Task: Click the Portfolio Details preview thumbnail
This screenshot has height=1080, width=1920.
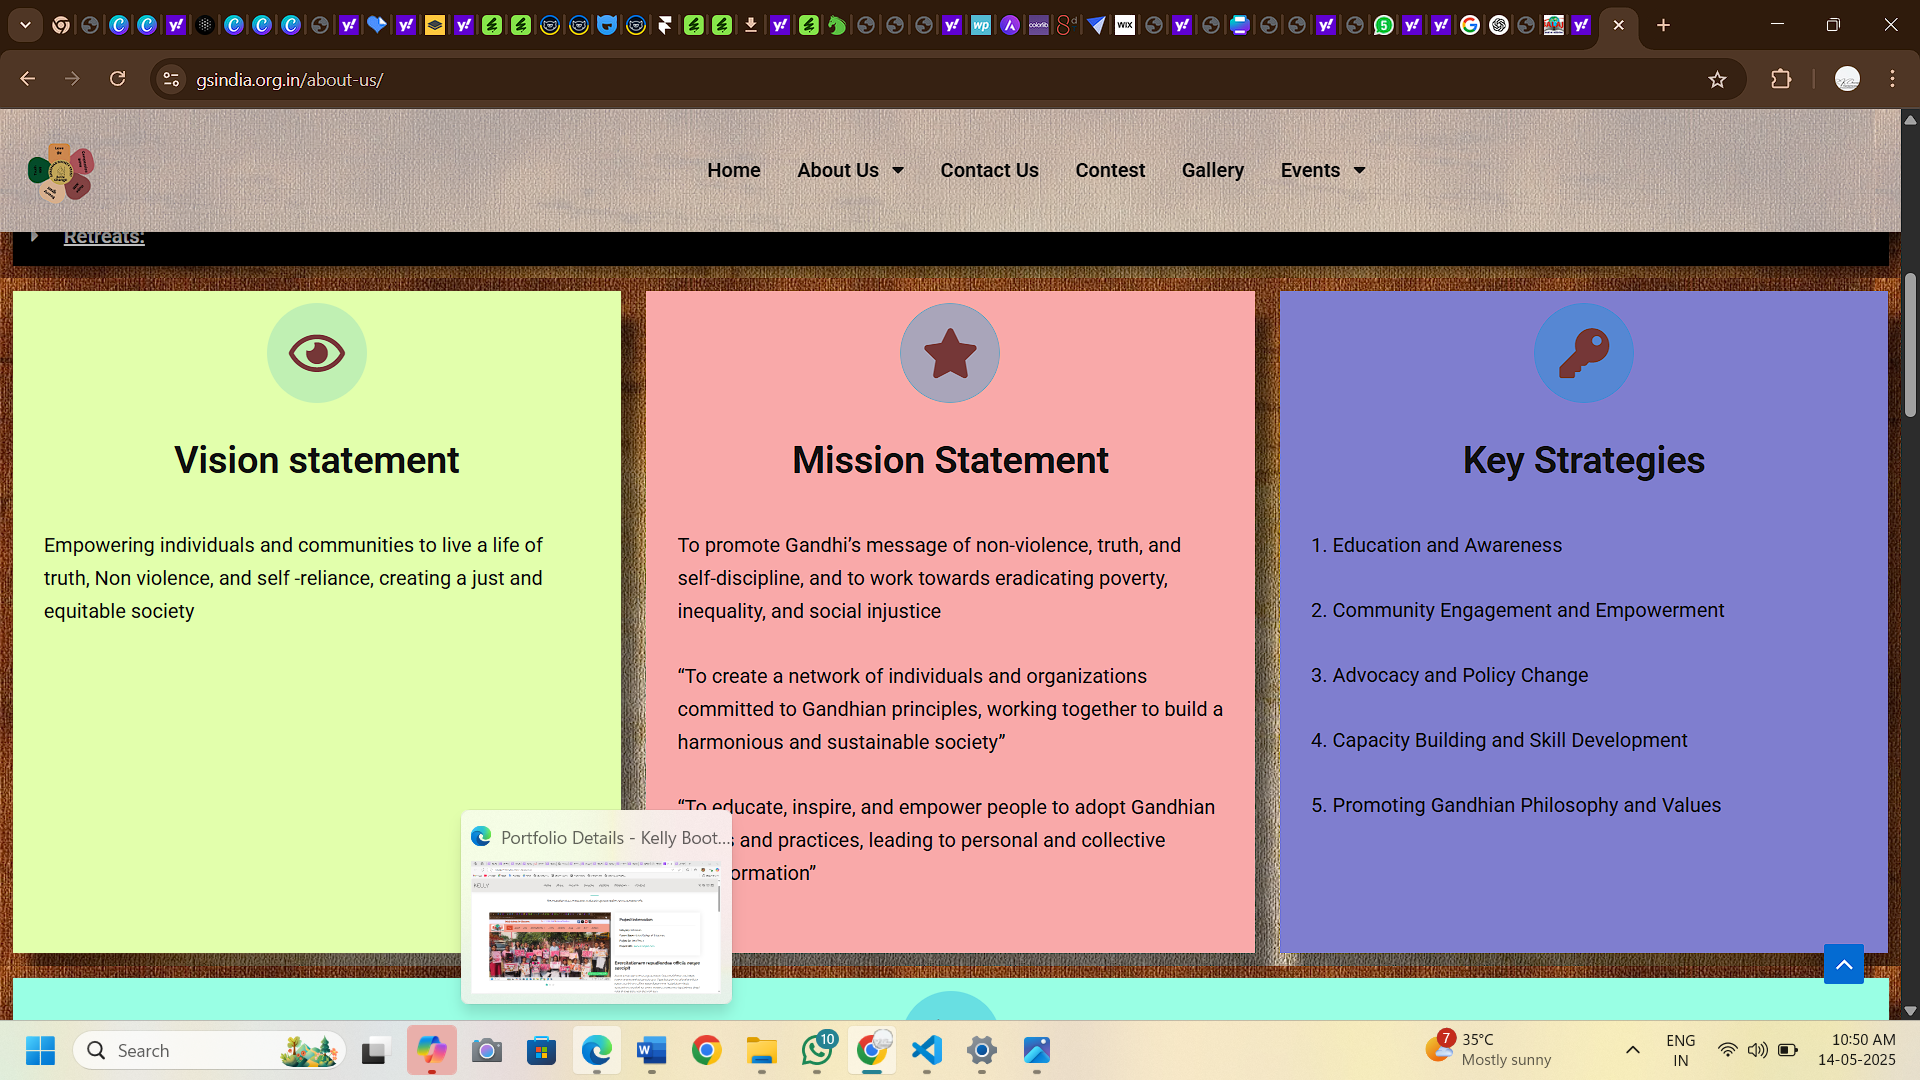Action: coord(596,926)
